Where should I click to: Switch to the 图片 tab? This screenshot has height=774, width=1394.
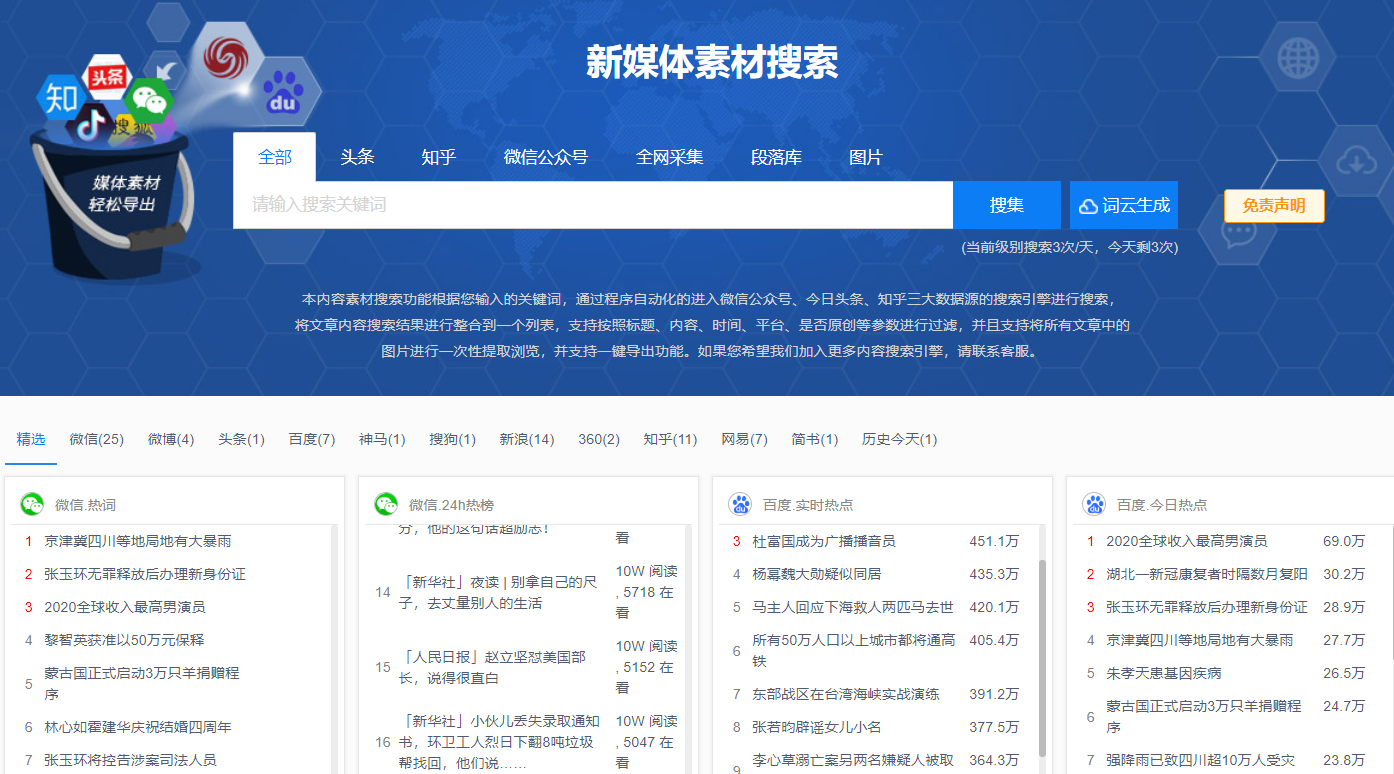pos(866,157)
